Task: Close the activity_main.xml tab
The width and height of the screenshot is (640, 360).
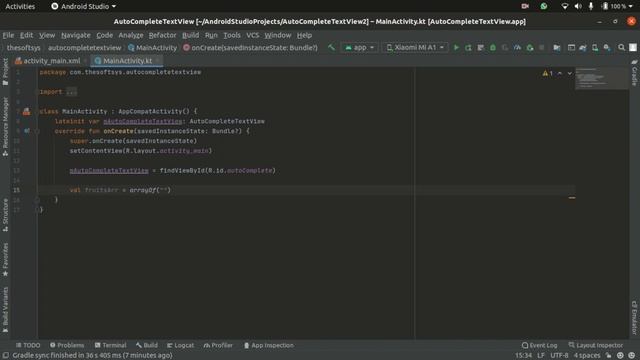Action: pyautogui.click(x=86, y=61)
